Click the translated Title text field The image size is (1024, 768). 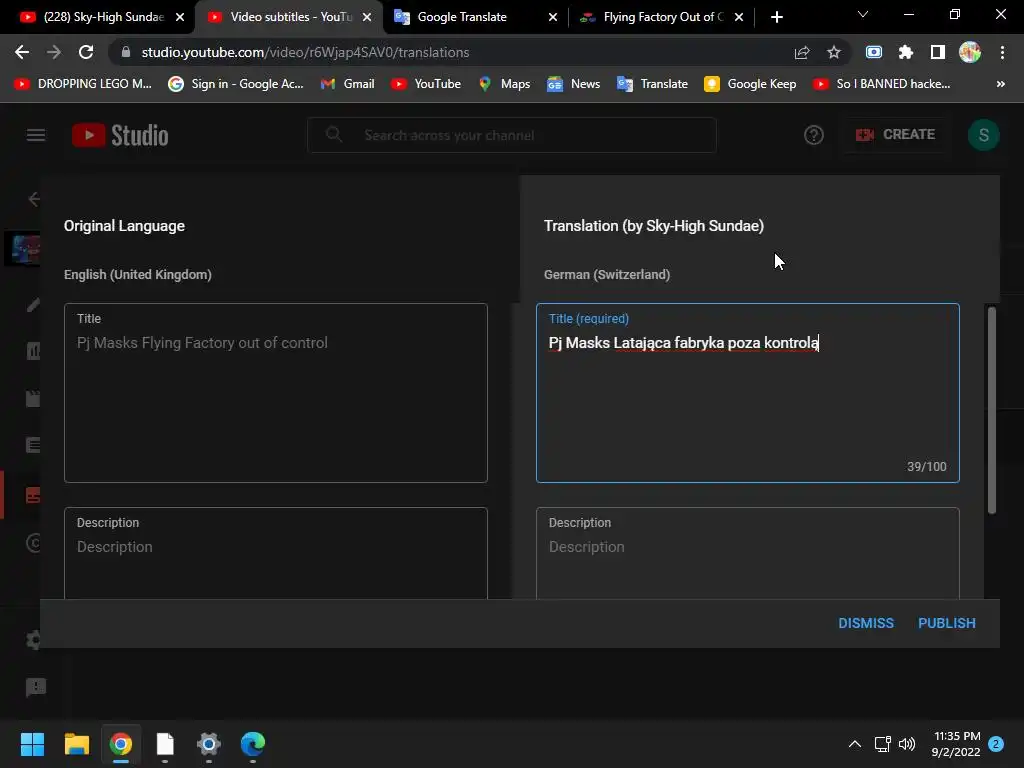coord(747,392)
